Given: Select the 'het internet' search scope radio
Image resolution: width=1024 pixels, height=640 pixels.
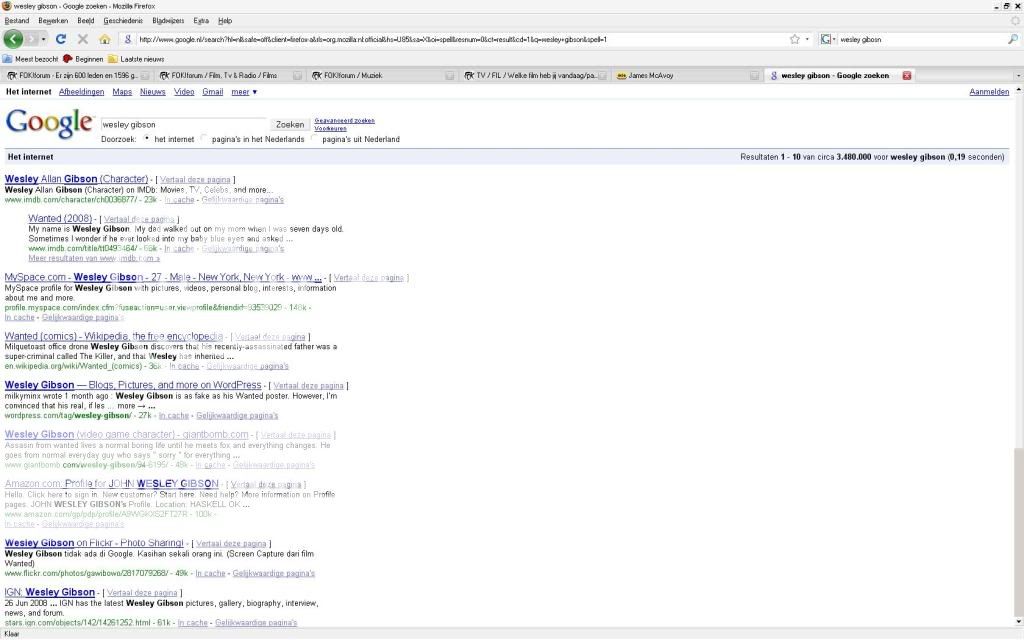Looking at the screenshot, I should click(146, 138).
